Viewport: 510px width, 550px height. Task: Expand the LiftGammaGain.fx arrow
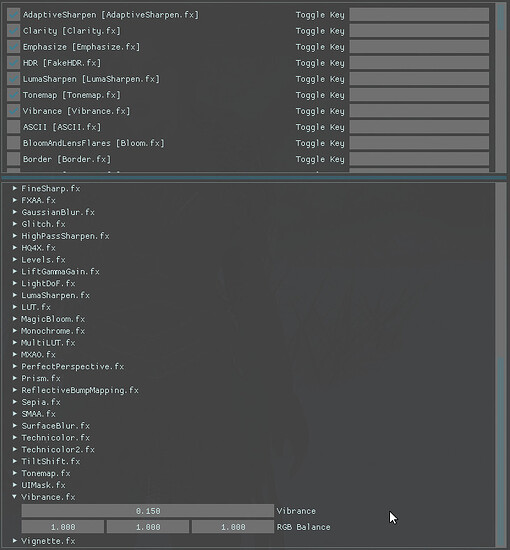point(15,271)
